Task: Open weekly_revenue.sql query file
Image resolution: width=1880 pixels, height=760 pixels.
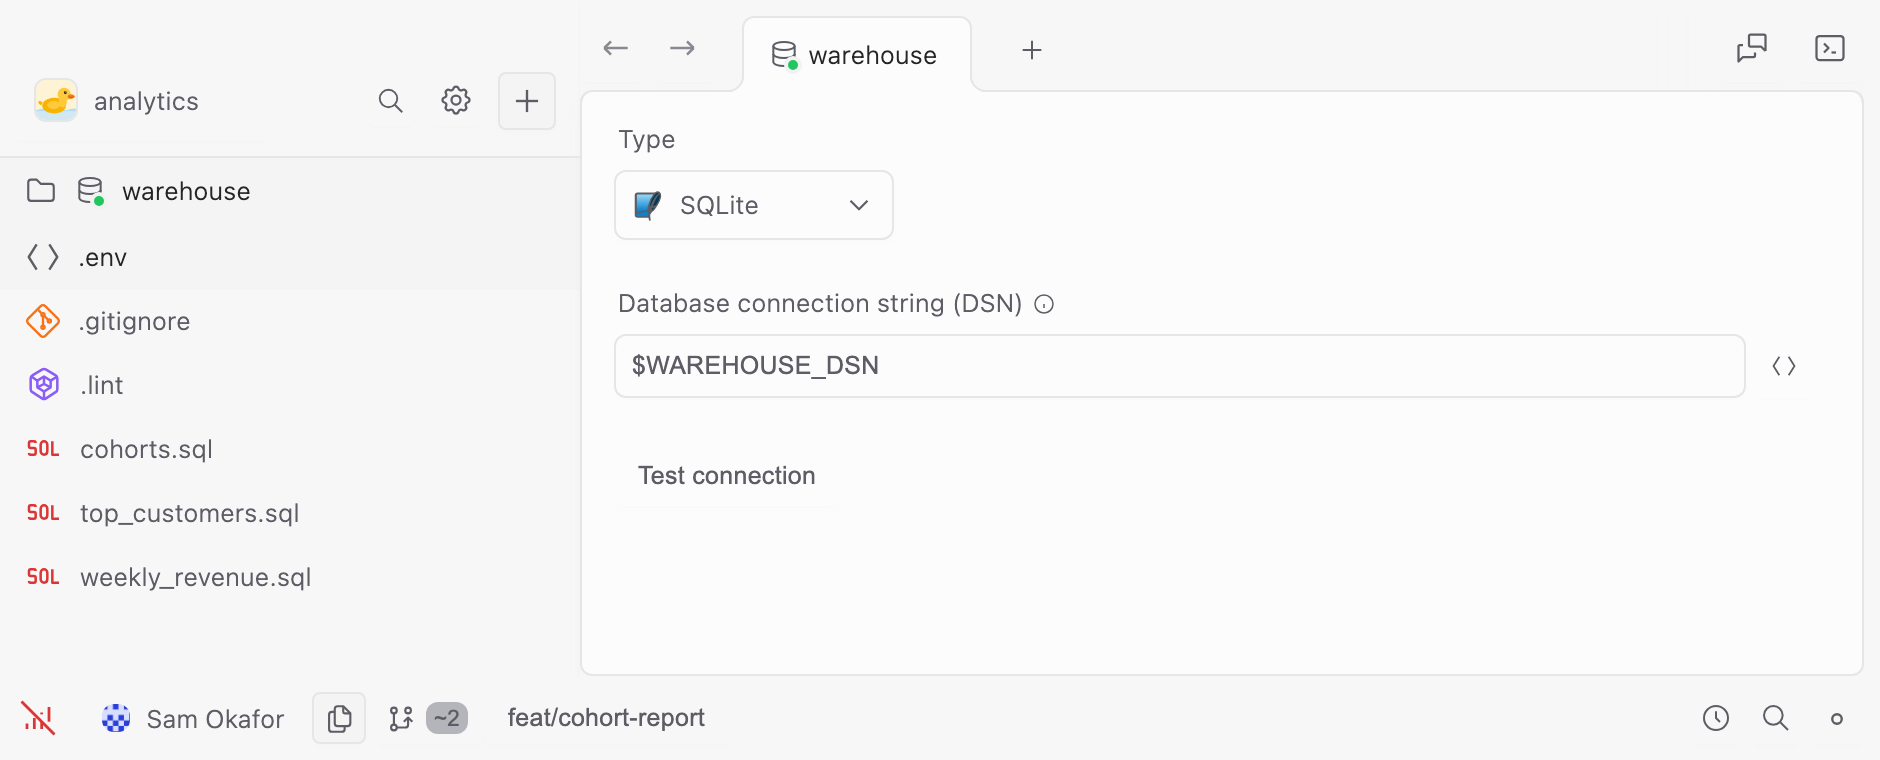Action: coord(290,577)
